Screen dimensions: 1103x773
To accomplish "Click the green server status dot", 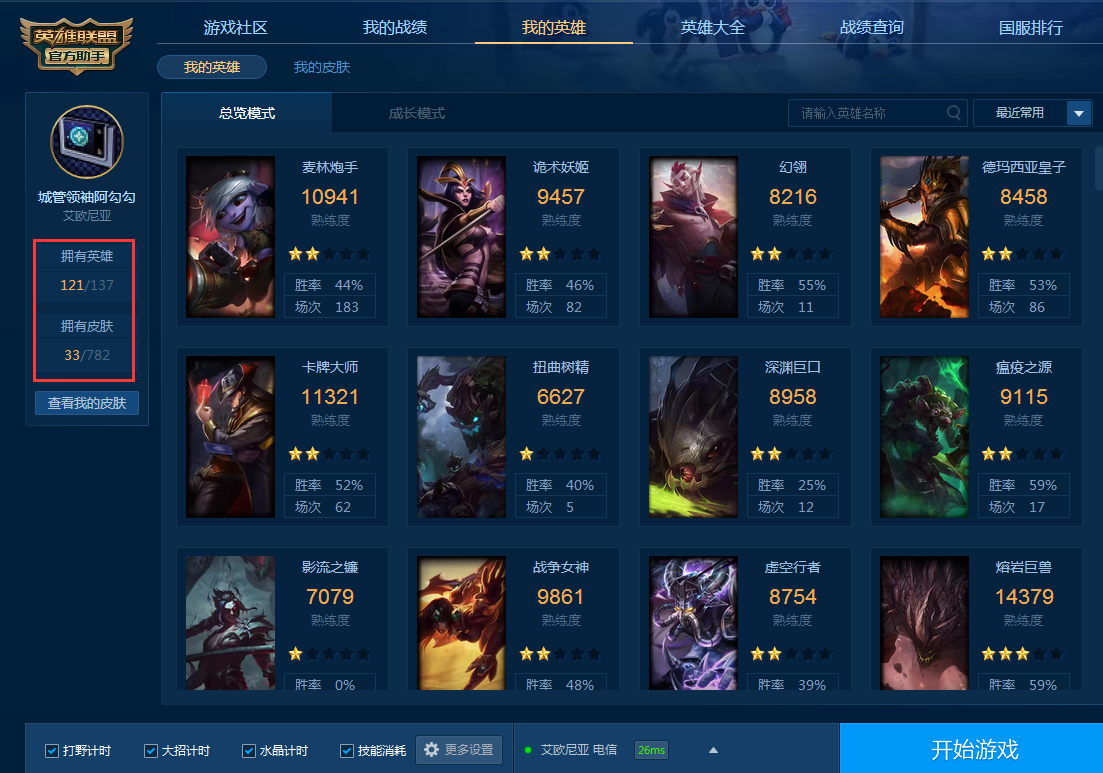I will click(x=528, y=750).
